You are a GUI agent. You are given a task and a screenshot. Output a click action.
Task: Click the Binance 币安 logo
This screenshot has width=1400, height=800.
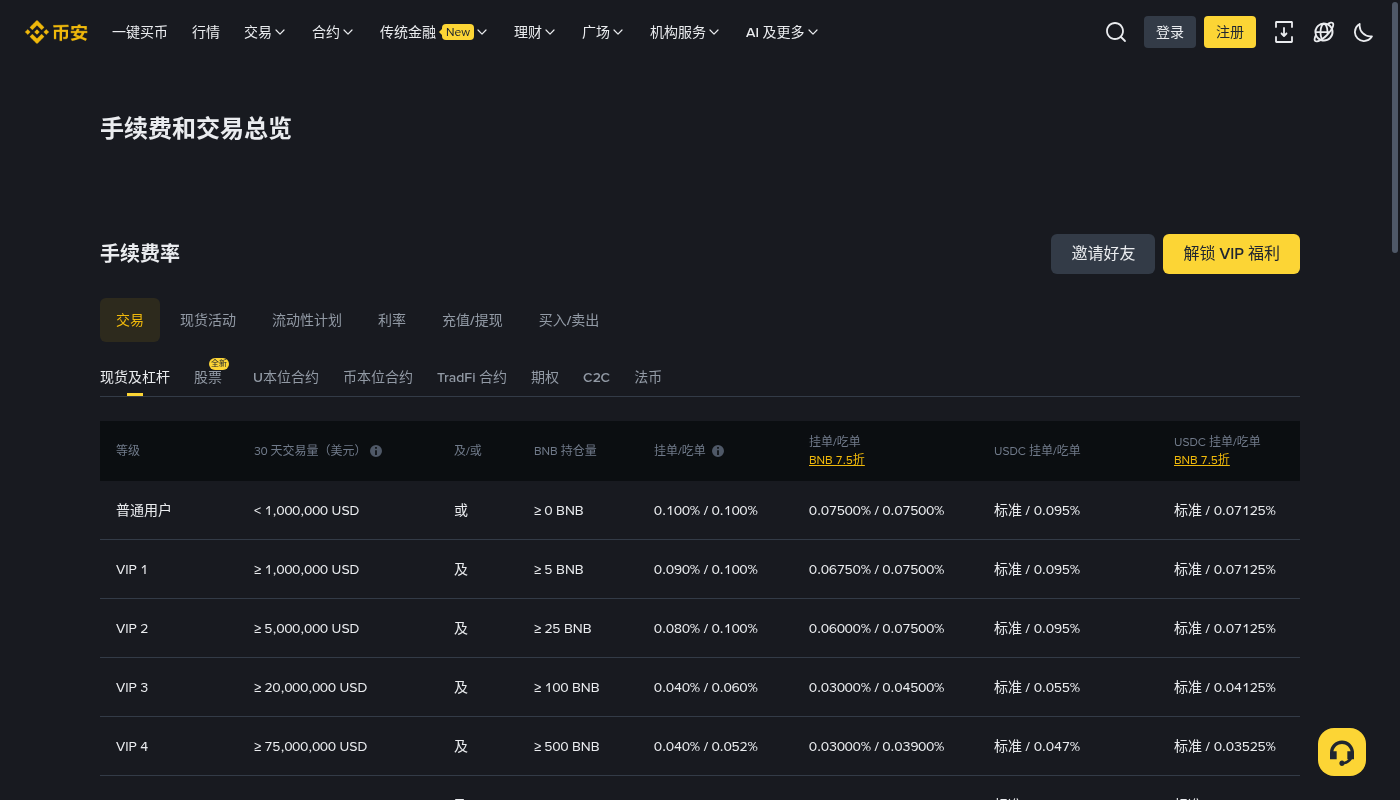[x=56, y=32]
